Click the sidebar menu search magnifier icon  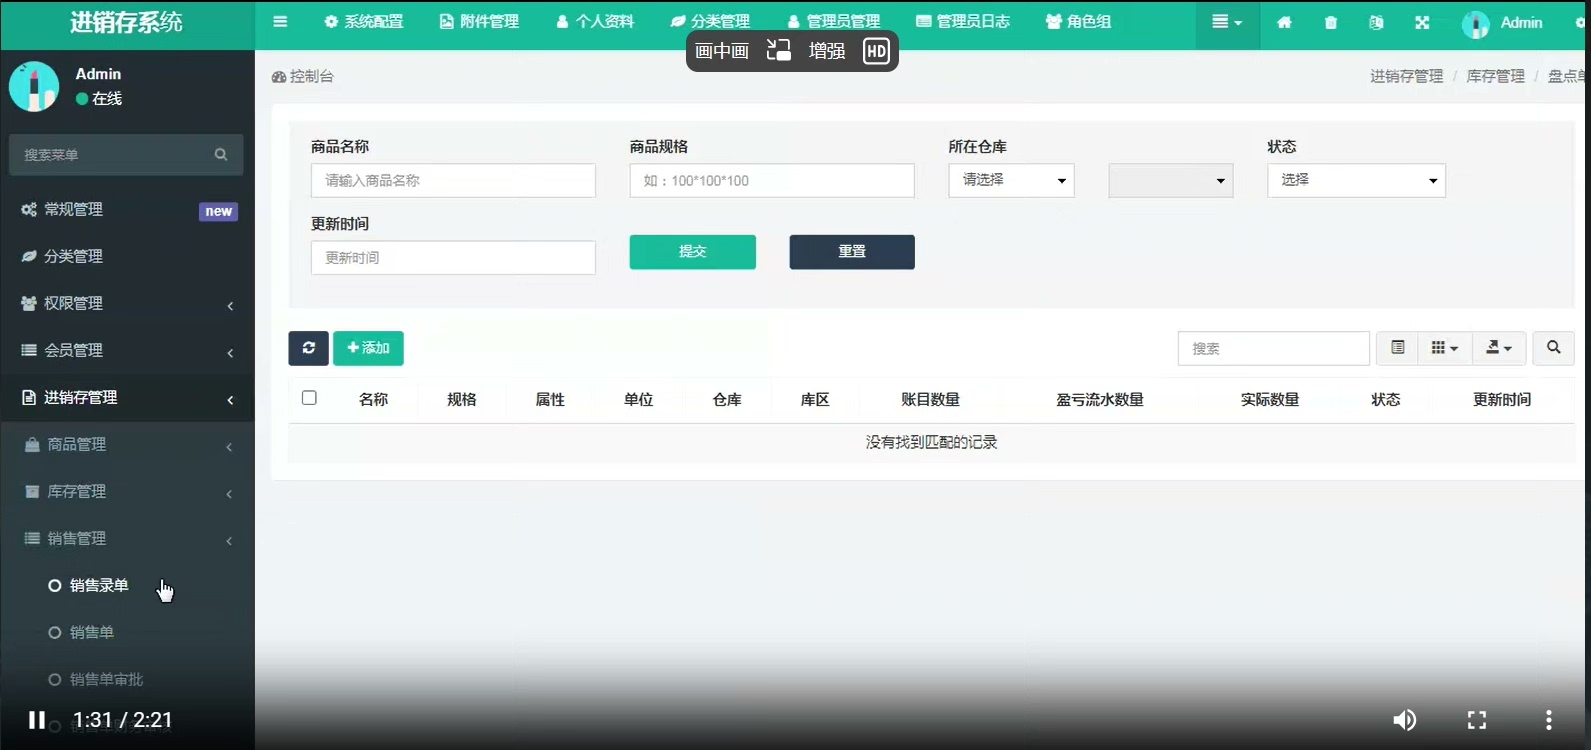[221, 154]
